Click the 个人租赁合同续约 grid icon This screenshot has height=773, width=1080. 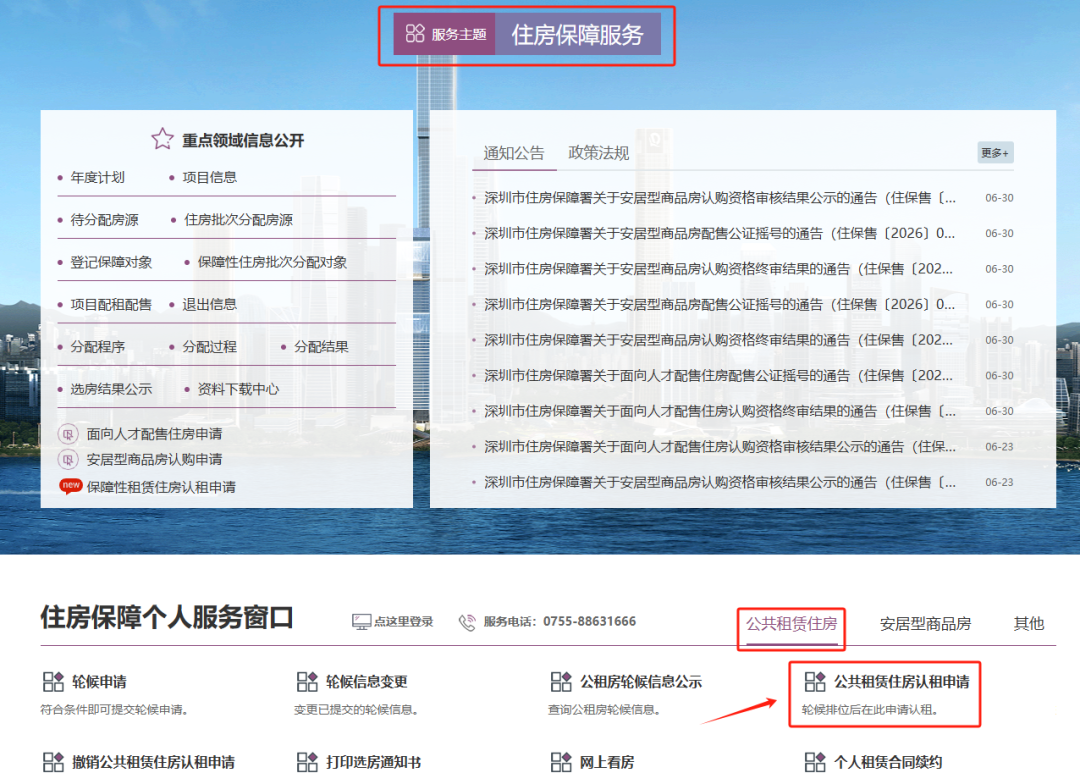point(816,762)
